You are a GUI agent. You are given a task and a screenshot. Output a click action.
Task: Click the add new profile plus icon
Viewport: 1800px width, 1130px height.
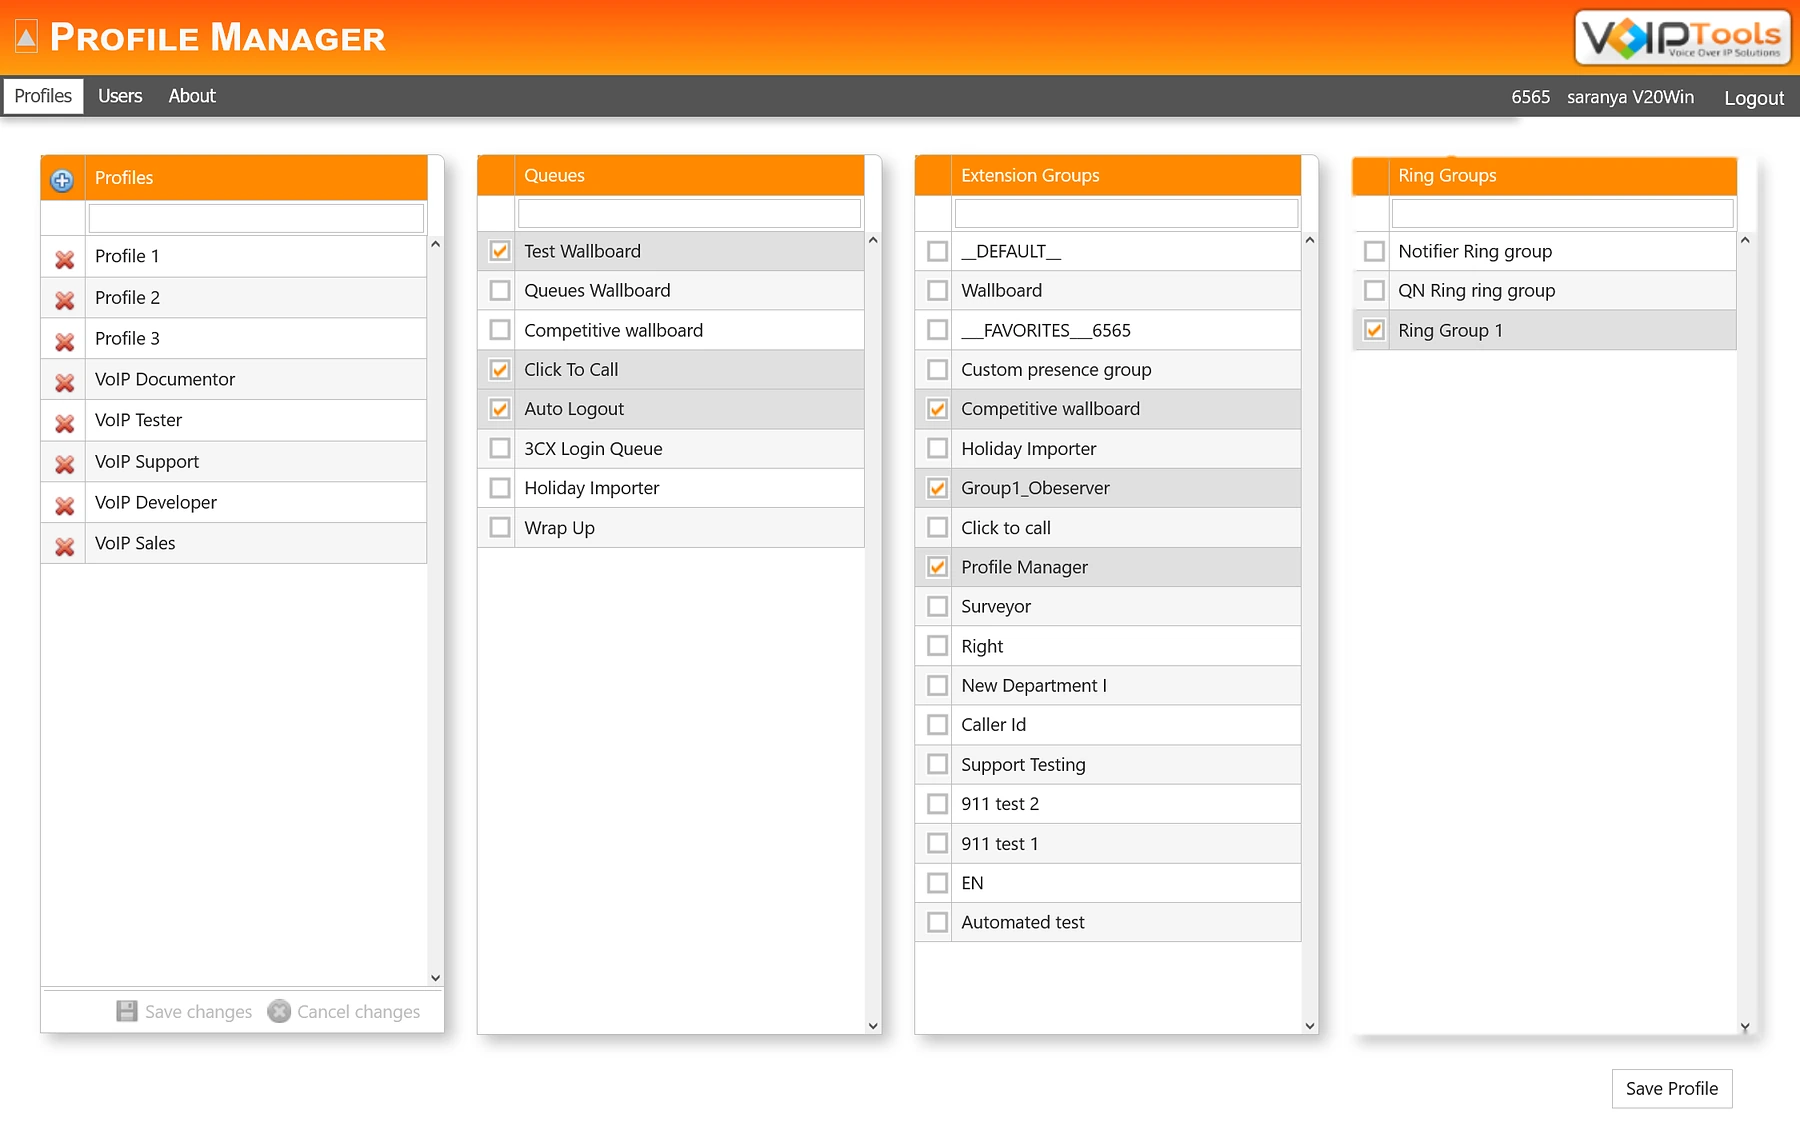coord(62,180)
